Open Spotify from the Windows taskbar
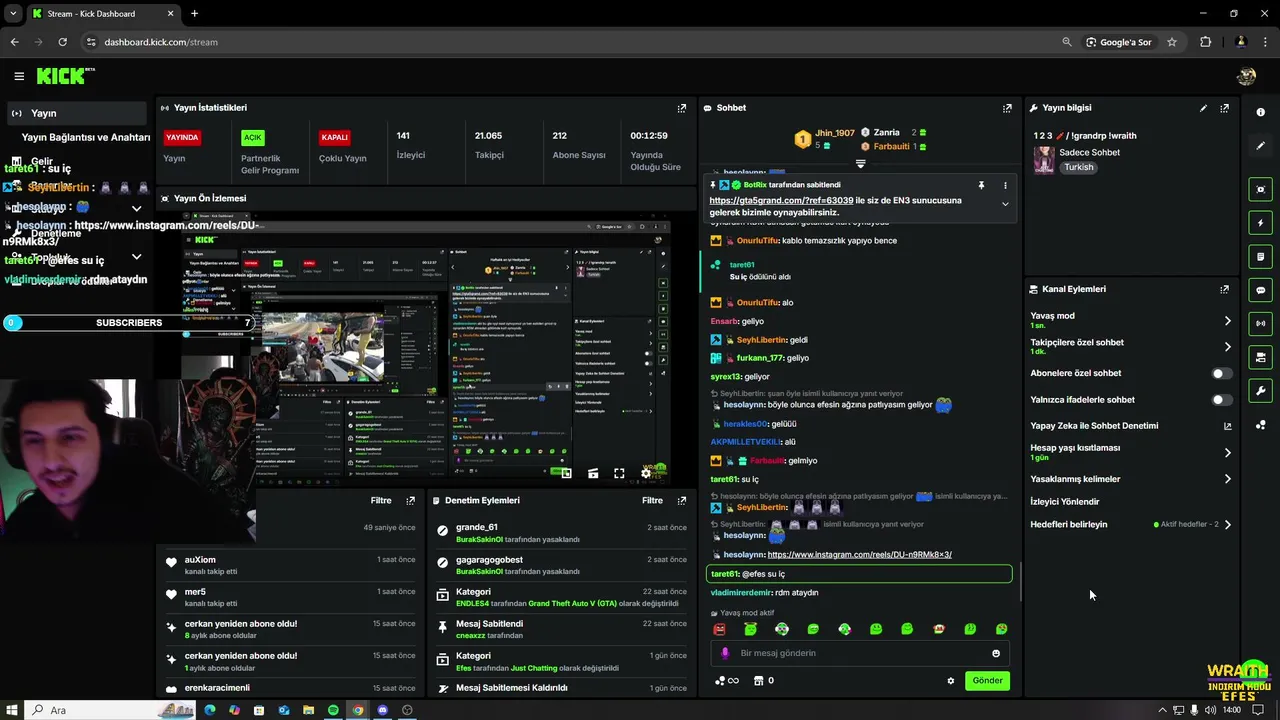The width and height of the screenshot is (1280, 720). [x=333, y=710]
